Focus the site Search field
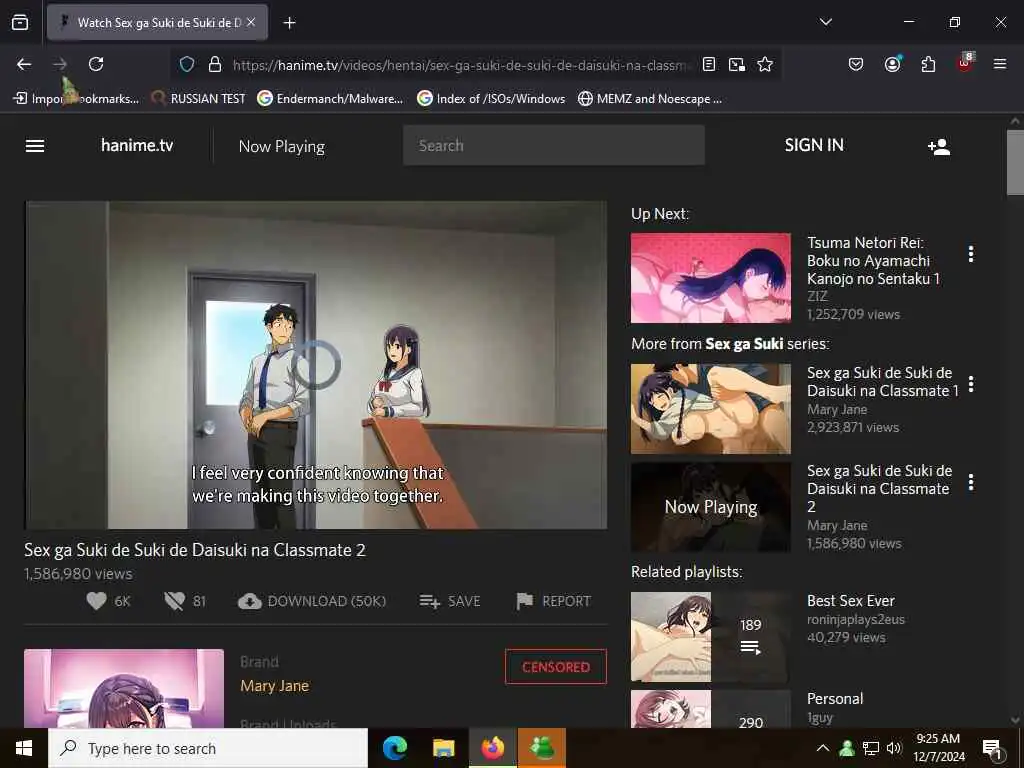The image size is (1024, 768). (x=554, y=145)
